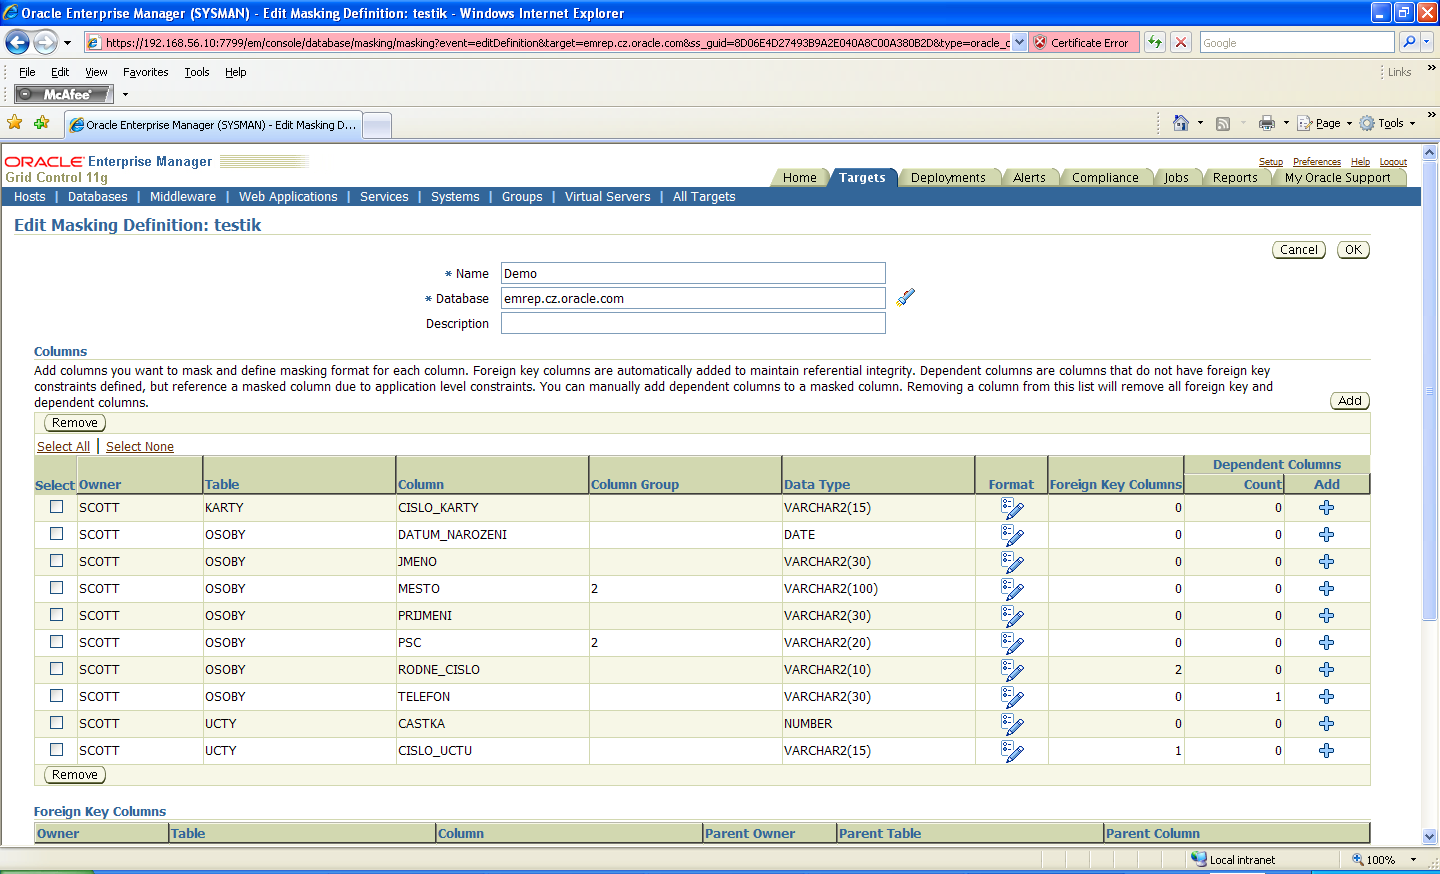Screen dimensions: 1440x874
Task: Go to the Databases subtab
Action: 98,197
